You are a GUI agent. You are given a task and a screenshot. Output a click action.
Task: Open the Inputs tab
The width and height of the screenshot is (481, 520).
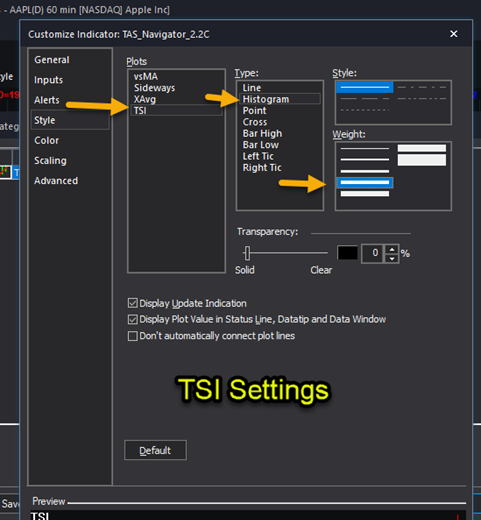point(48,80)
